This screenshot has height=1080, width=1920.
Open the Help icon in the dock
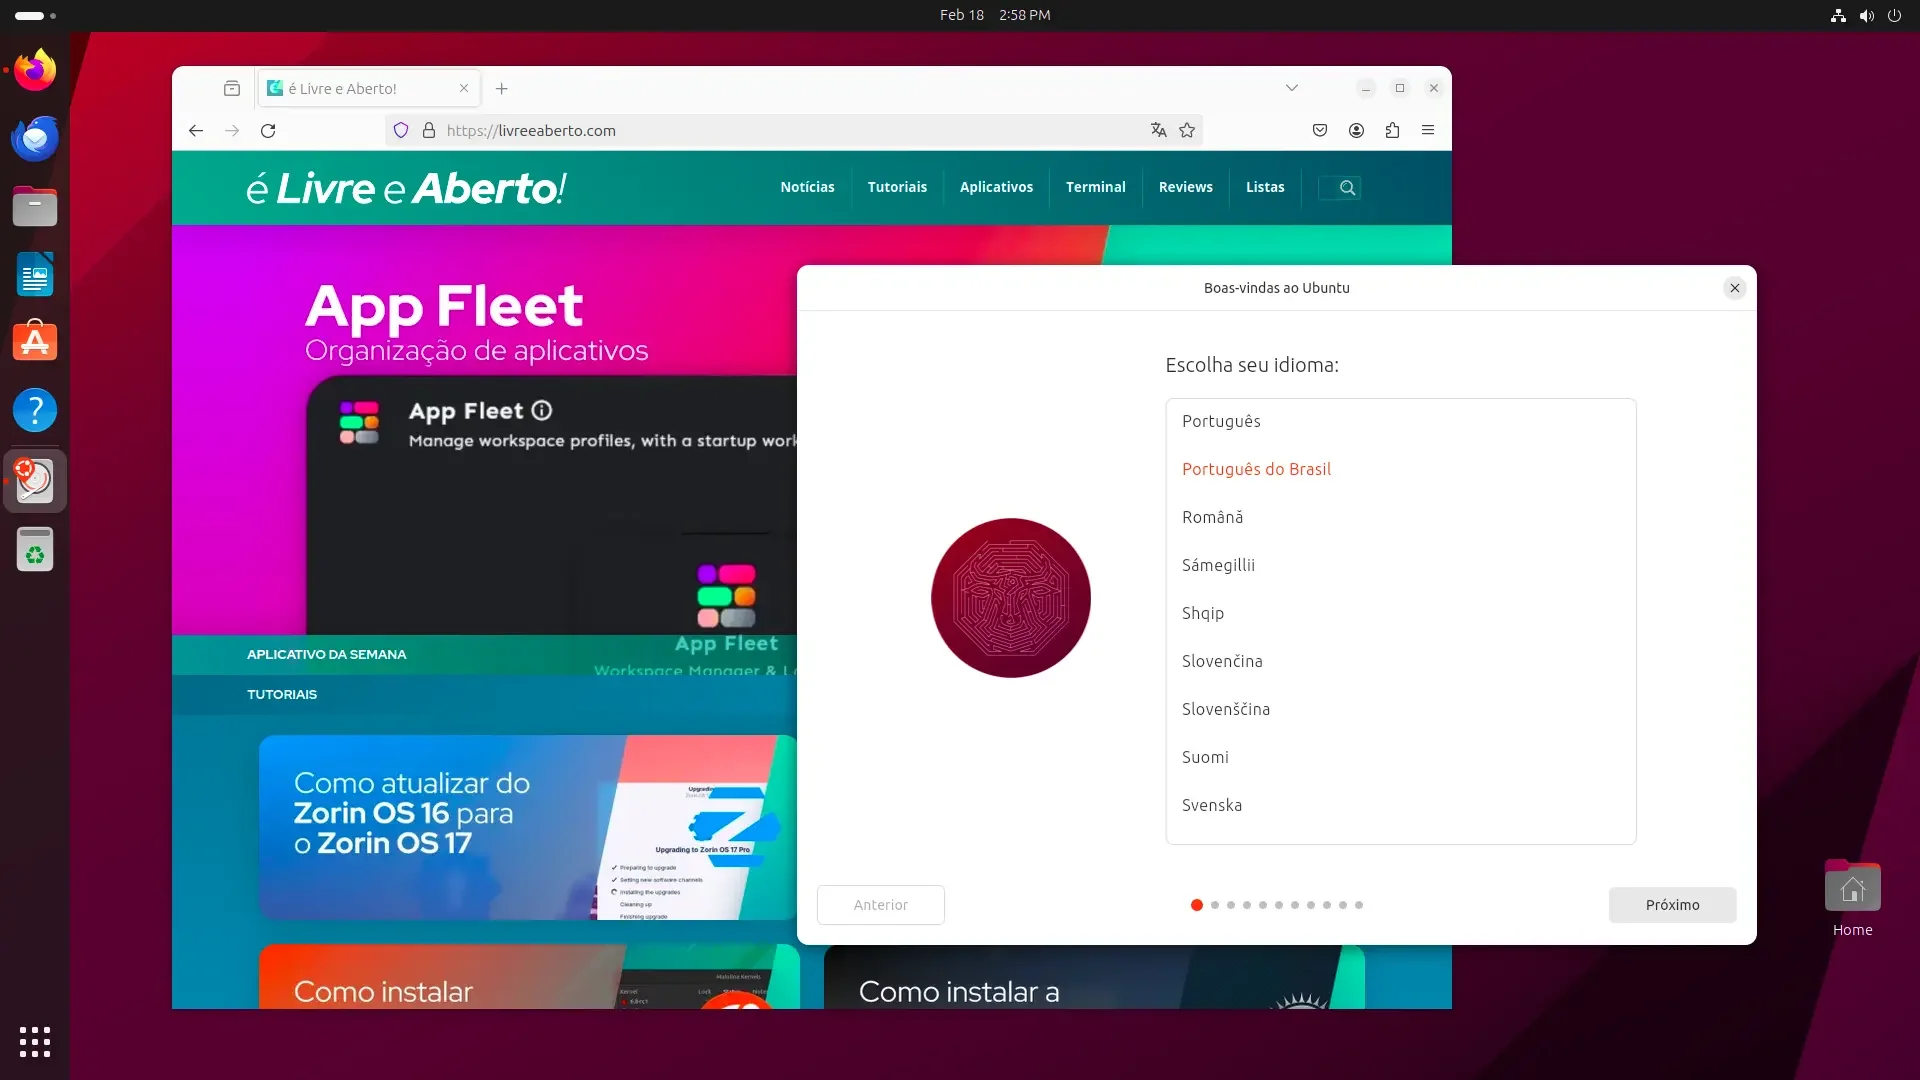pyautogui.click(x=35, y=410)
